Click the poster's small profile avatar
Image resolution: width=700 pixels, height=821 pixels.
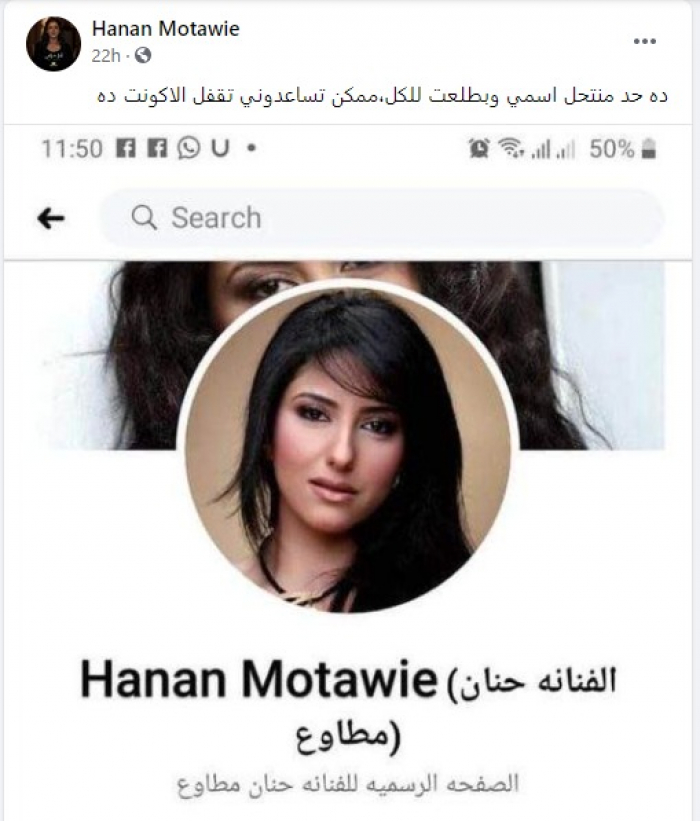(x=53, y=43)
